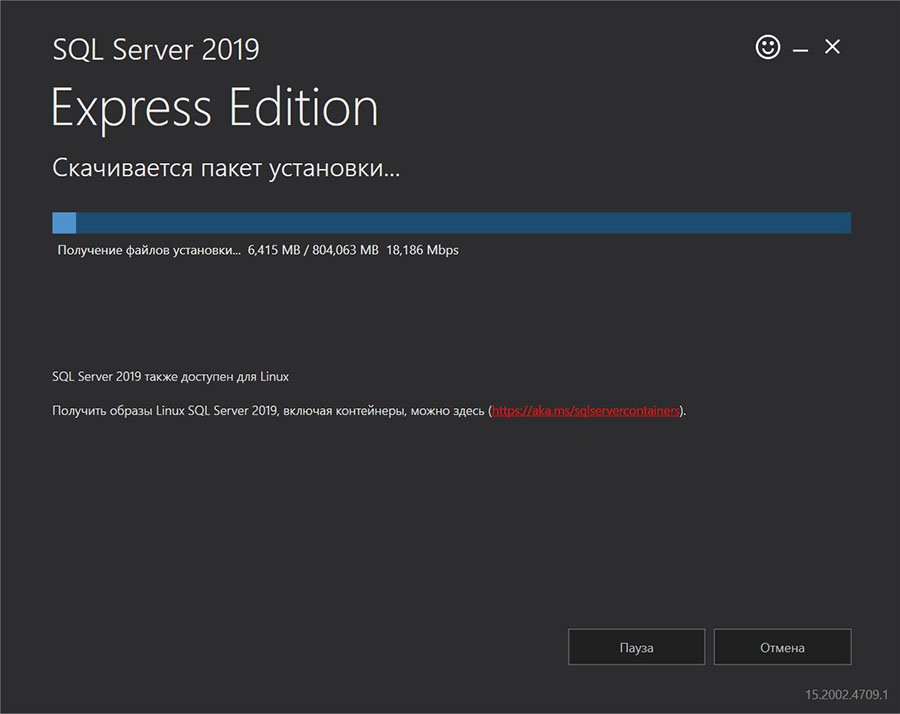
Task: Open the aka.ms/sqlservercontainers link
Action: pos(586,410)
